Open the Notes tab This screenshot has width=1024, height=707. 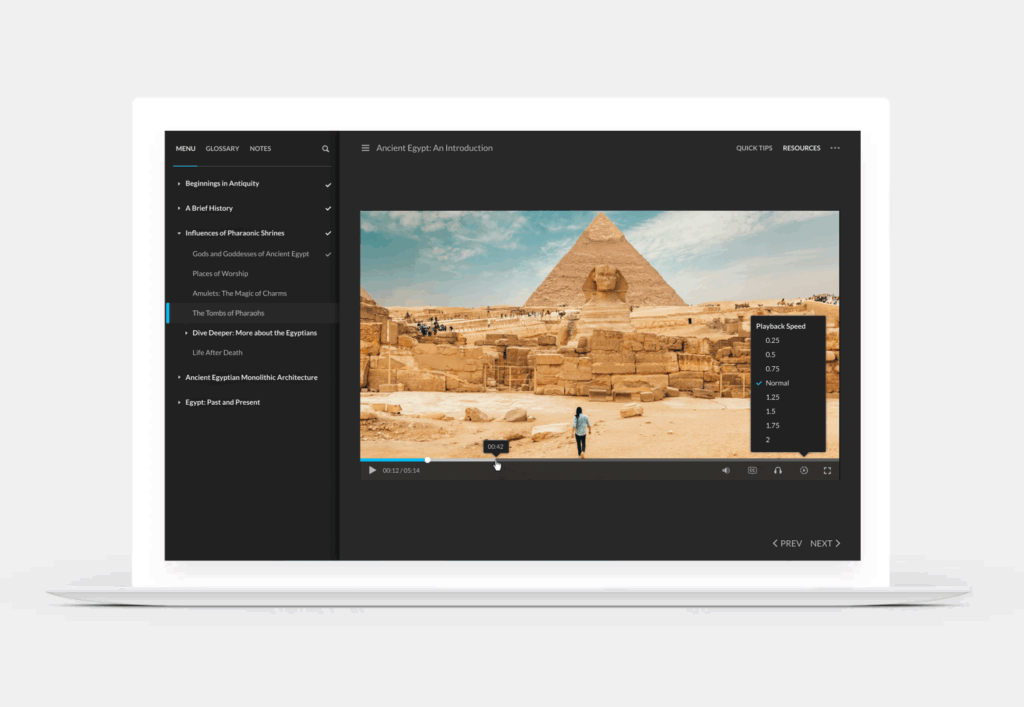(260, 149)
